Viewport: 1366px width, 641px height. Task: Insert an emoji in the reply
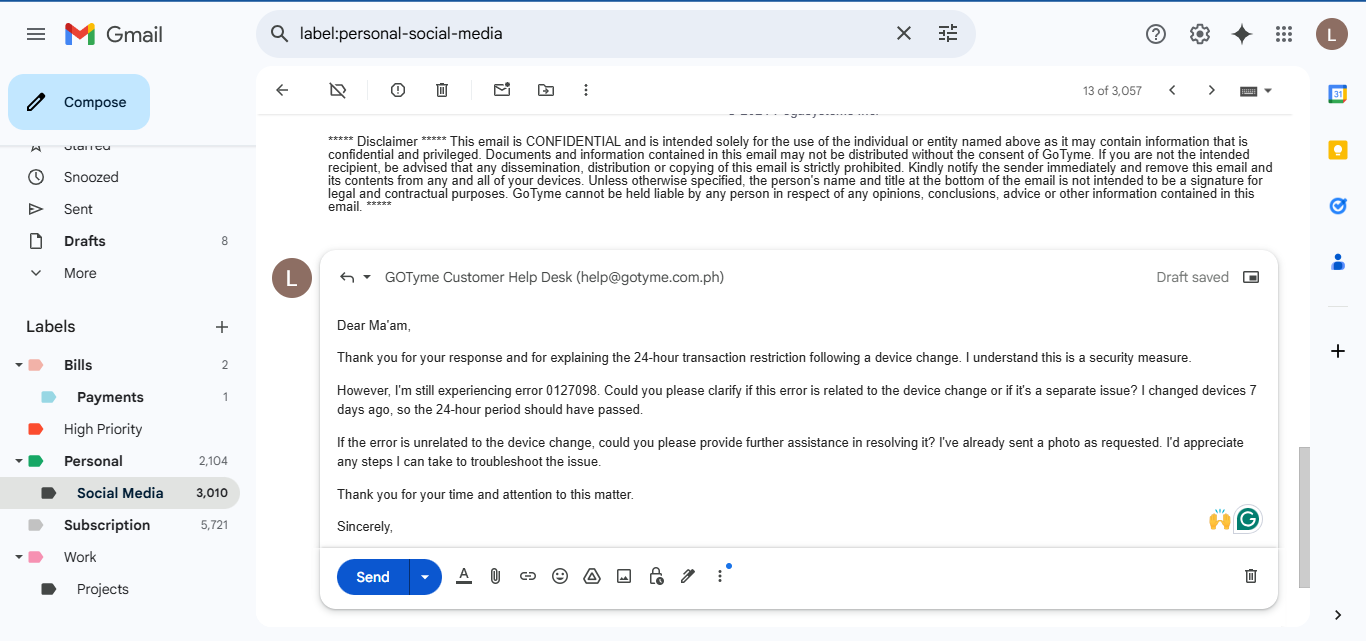click(560, 576)
